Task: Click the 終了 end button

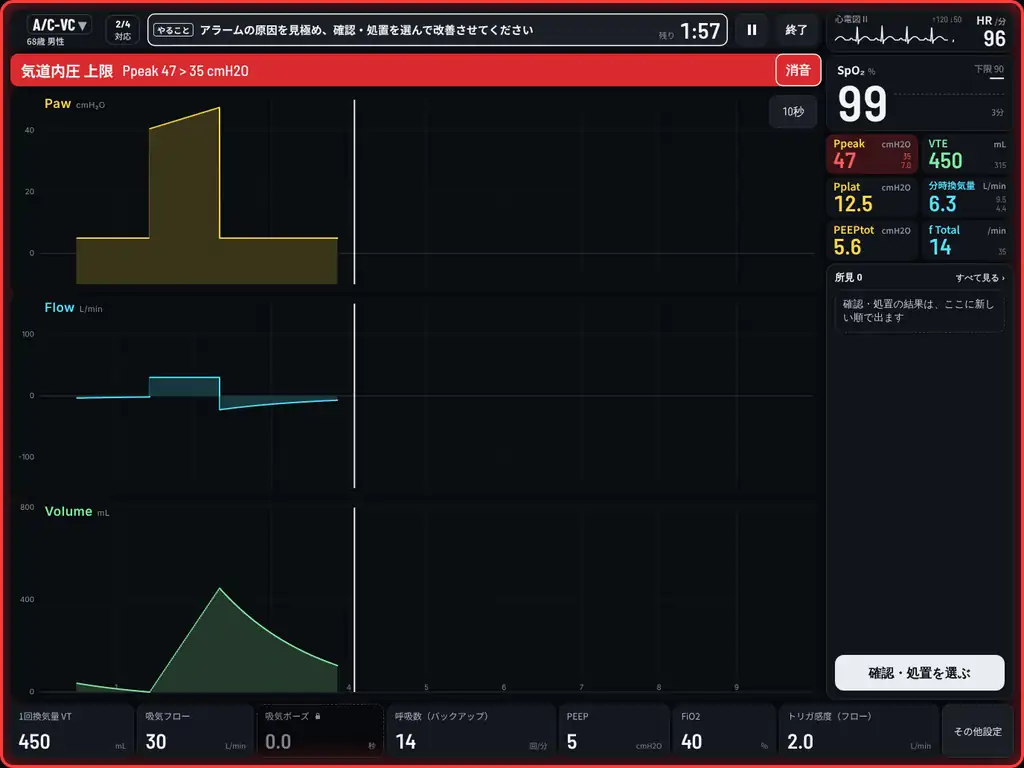Action: (x=796, y=30)
